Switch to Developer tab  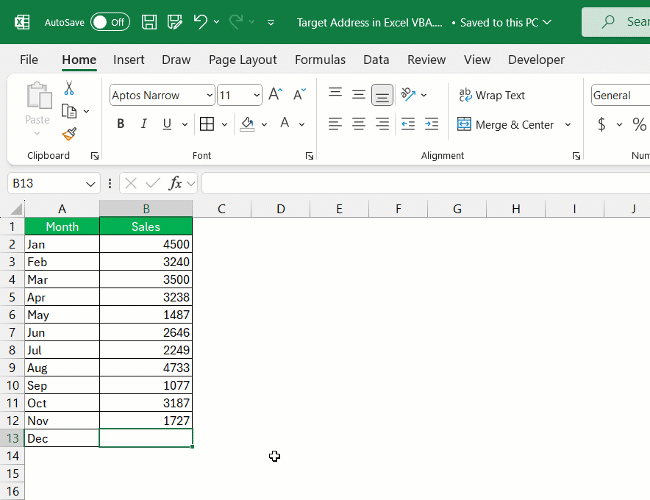tap(536, 60)
